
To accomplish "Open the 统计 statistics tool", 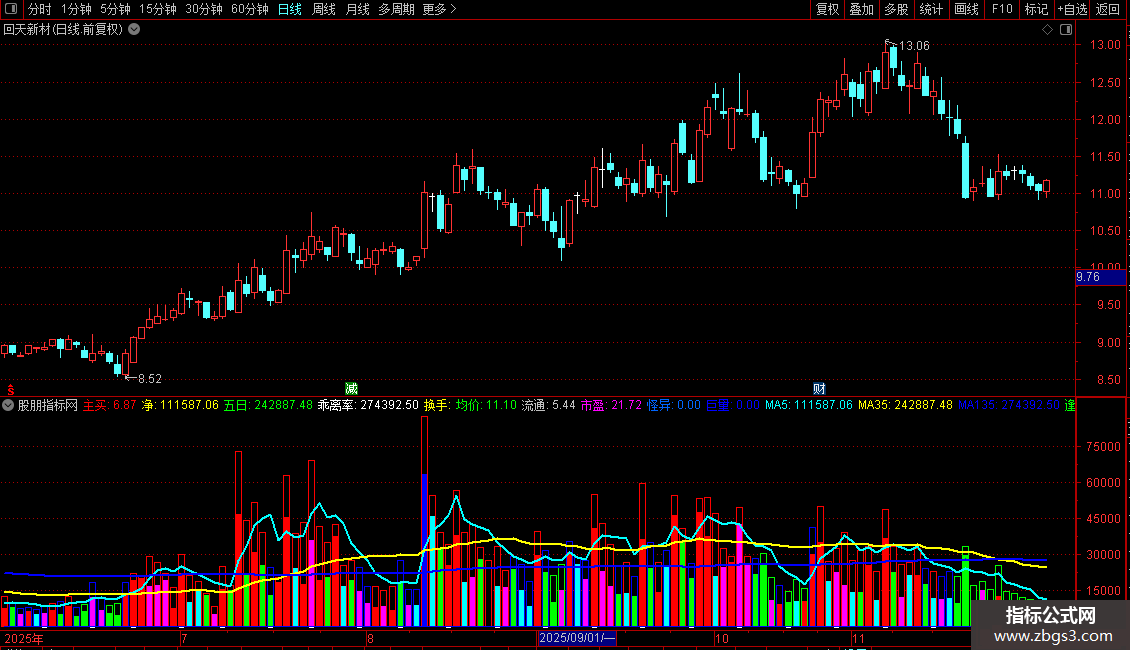I will [x=931, y=9].
